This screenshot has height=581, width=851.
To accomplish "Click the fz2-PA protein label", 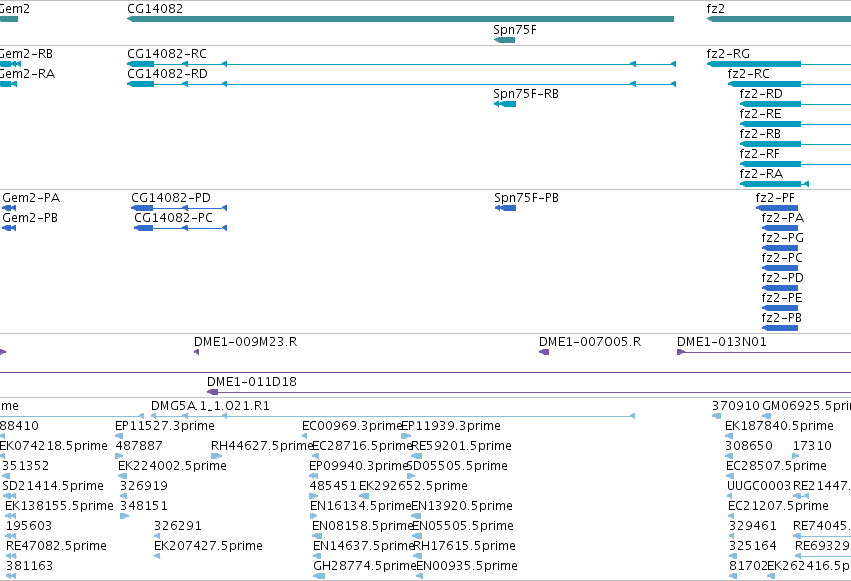I will (783, 218).
